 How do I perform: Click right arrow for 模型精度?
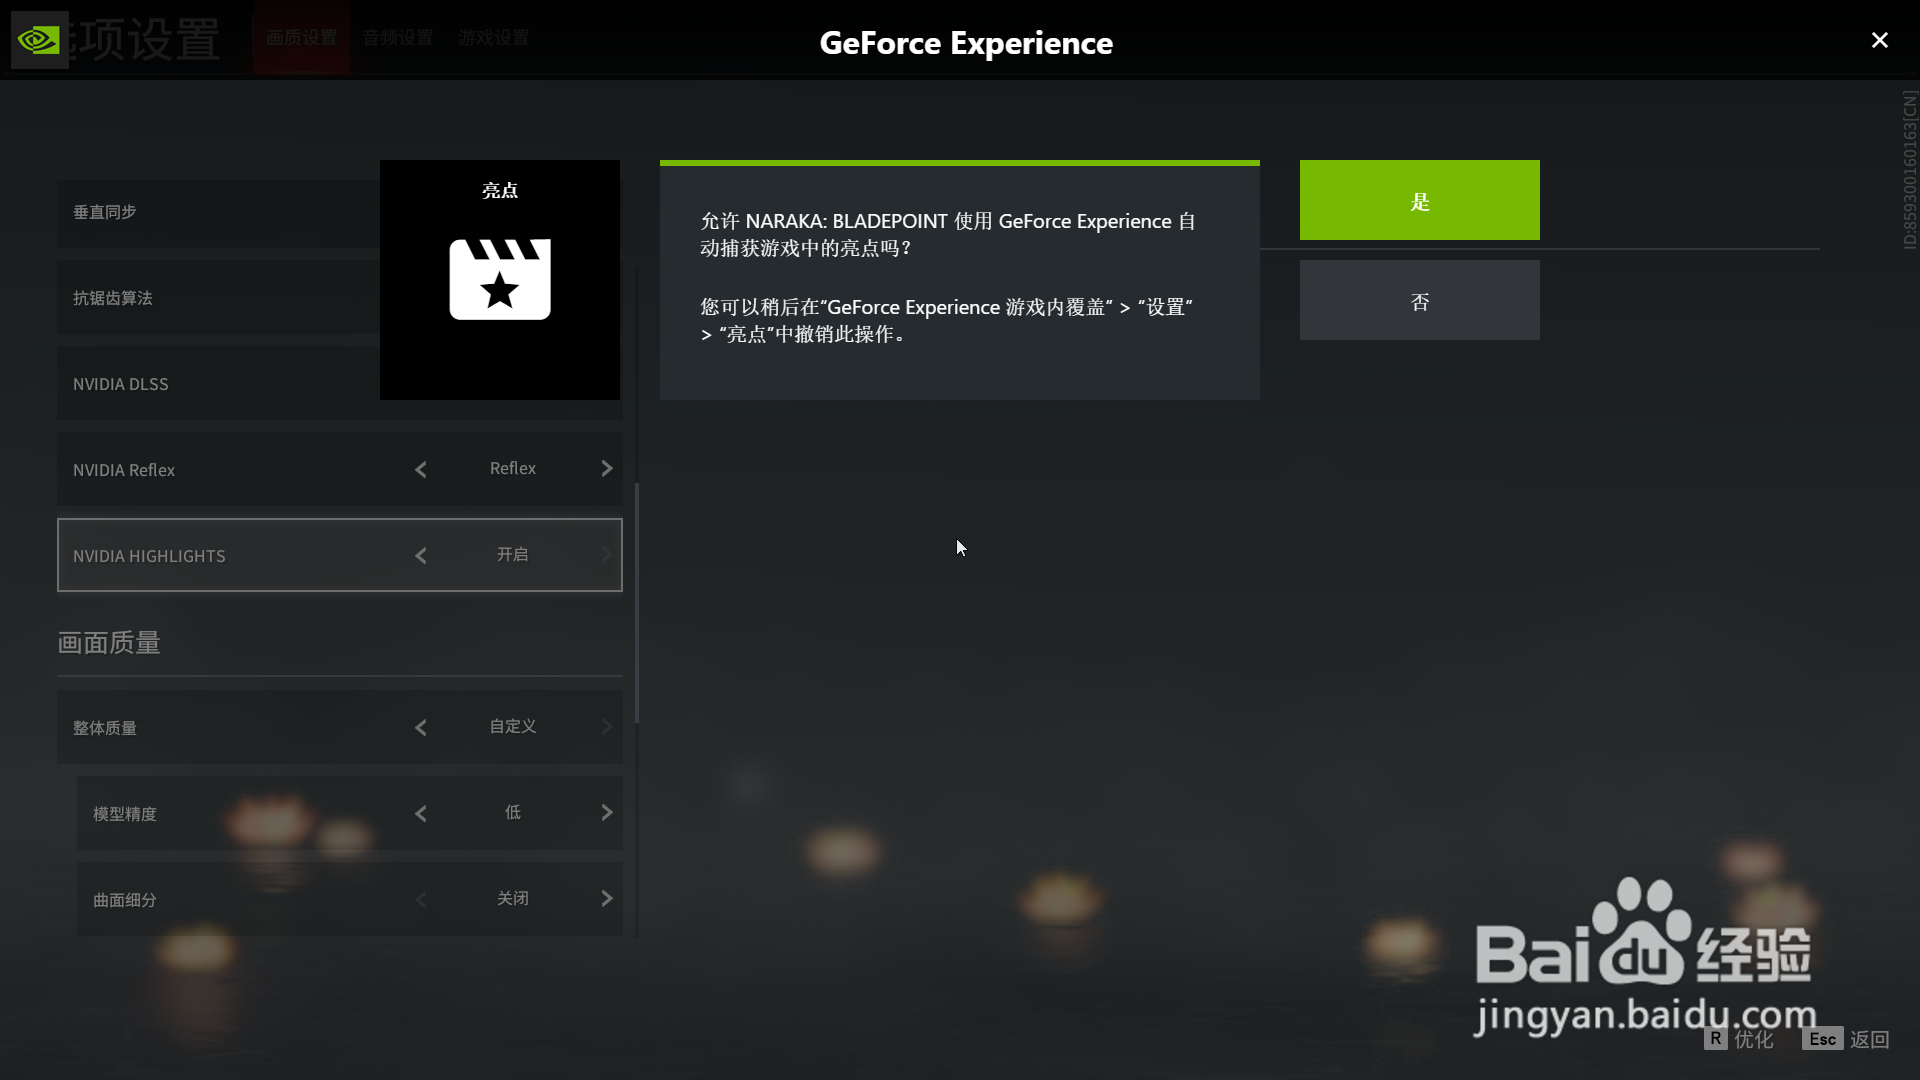[606, 813]
